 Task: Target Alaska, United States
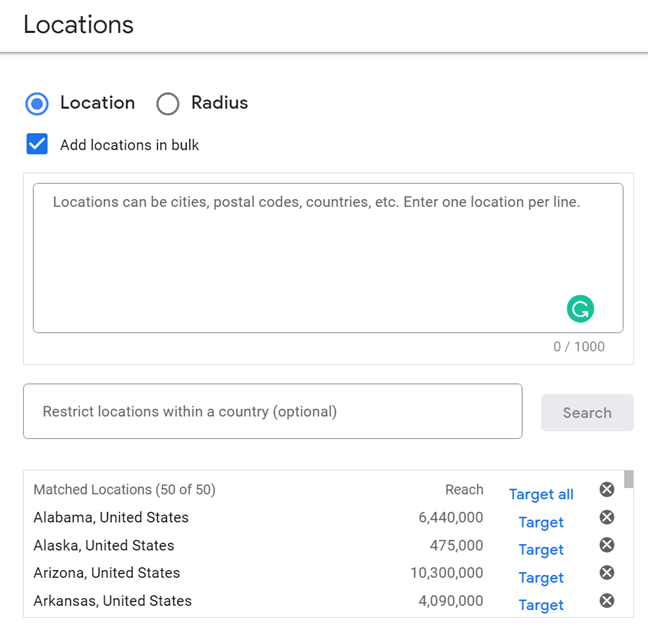click(541, 549)
